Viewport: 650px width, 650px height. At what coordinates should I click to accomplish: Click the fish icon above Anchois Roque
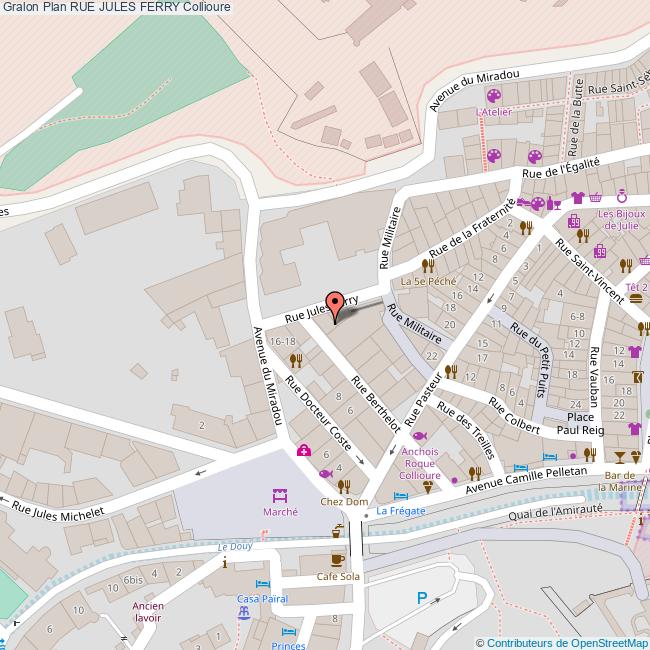click(419, 436)
